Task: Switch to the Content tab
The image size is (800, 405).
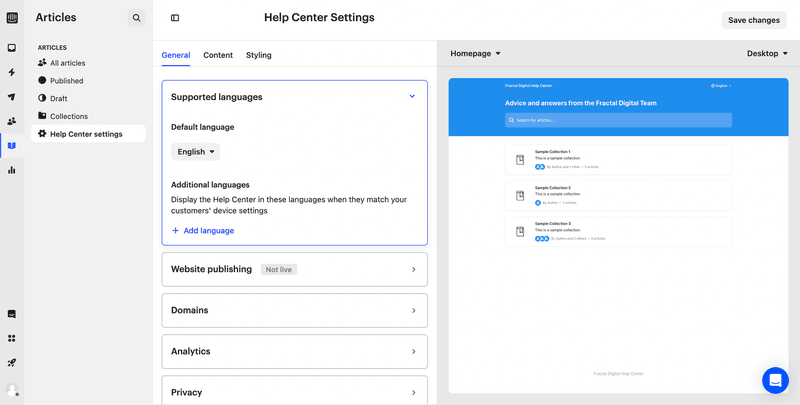Action: click(218, 55)
